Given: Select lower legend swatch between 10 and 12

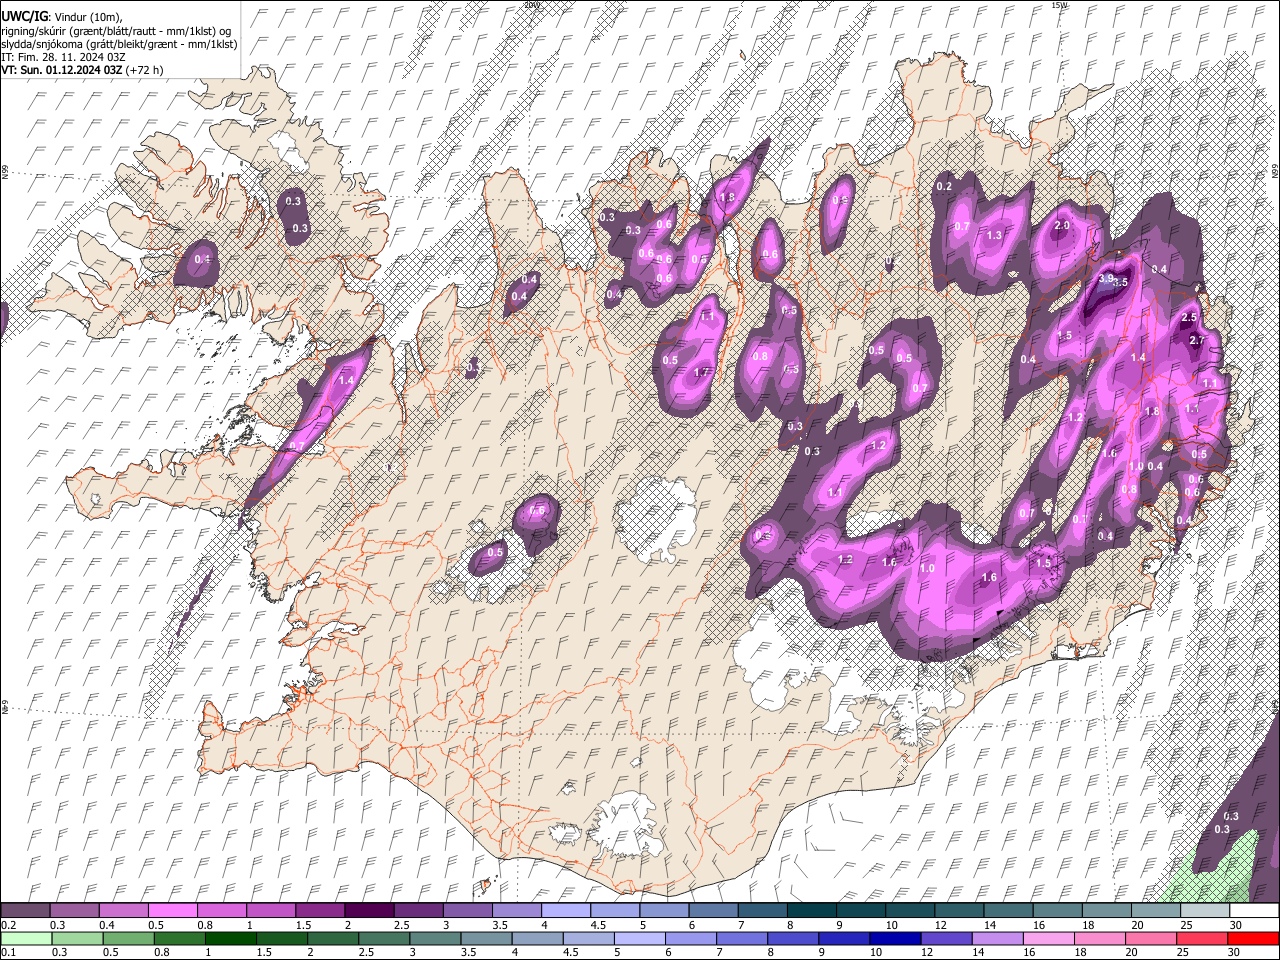Looking at the screenshot, I should (x=897, y=938).
